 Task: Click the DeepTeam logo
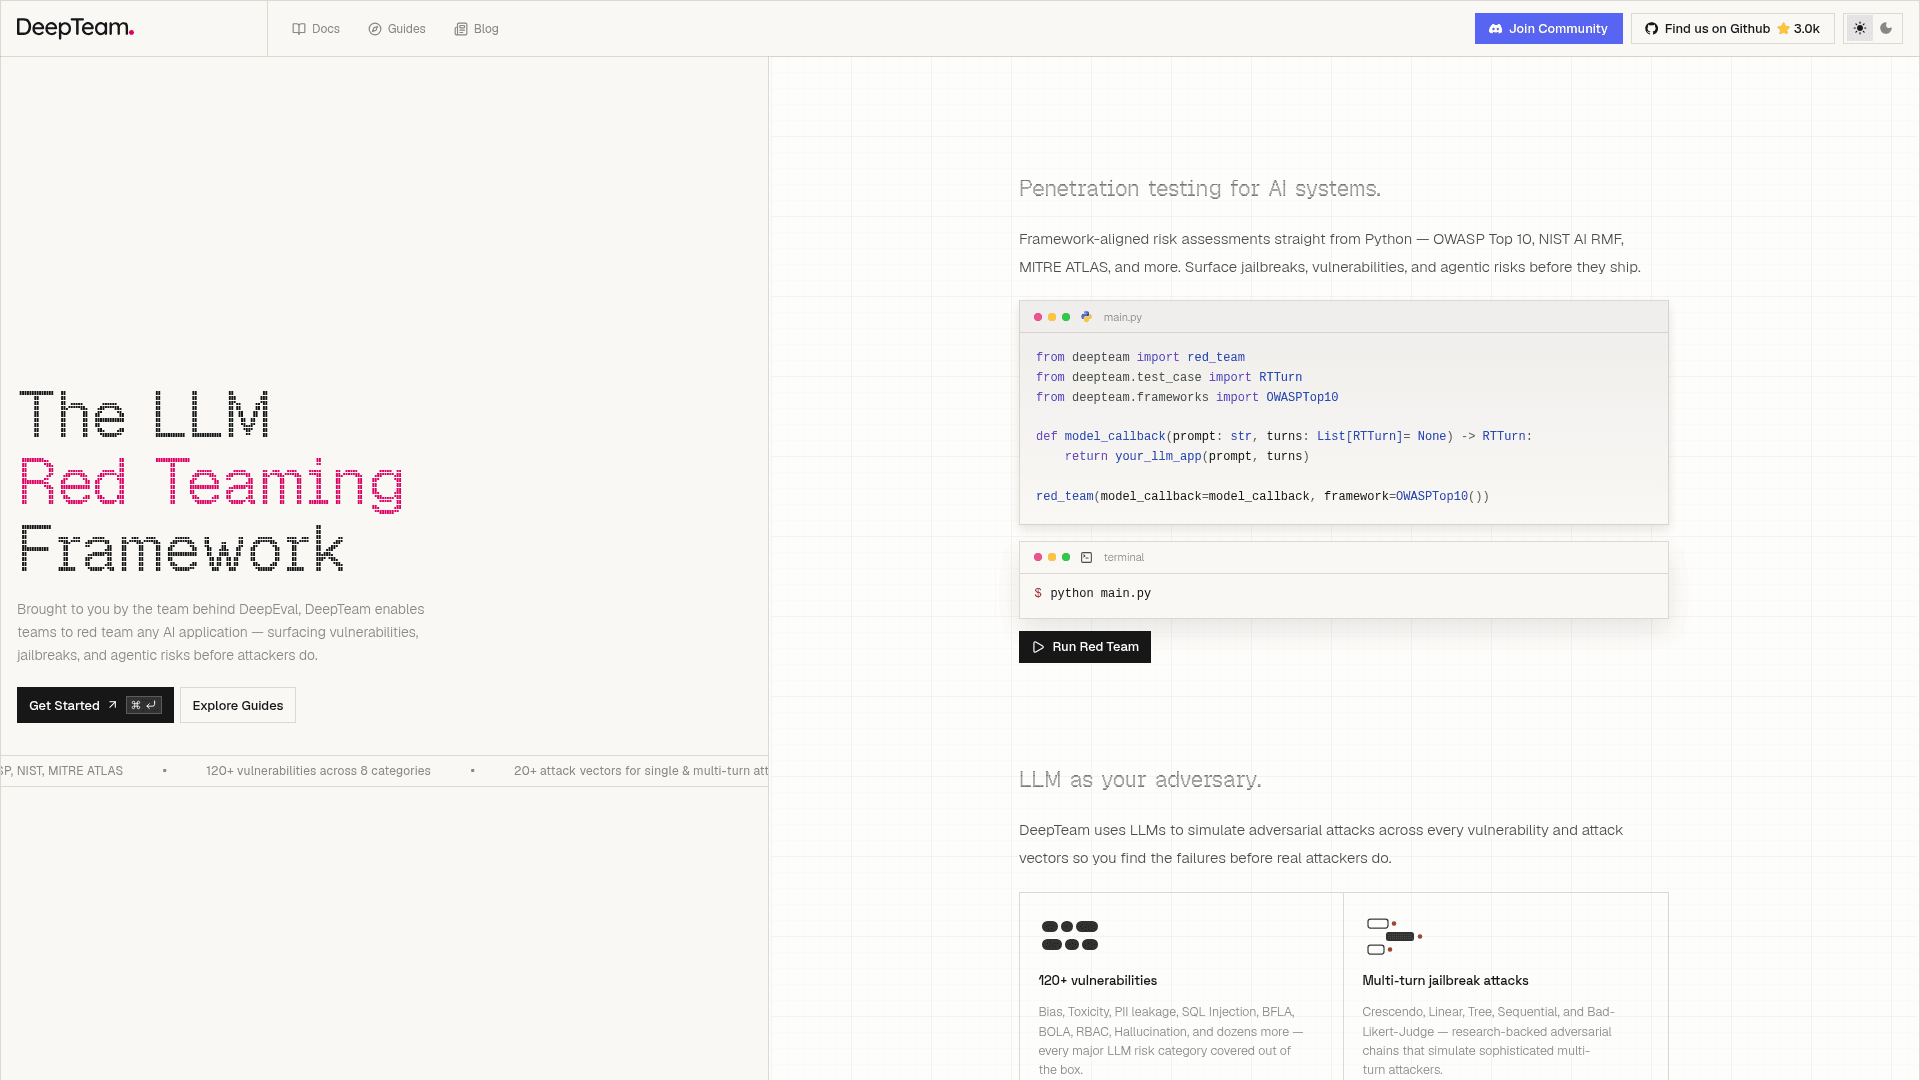click(75, 28)
